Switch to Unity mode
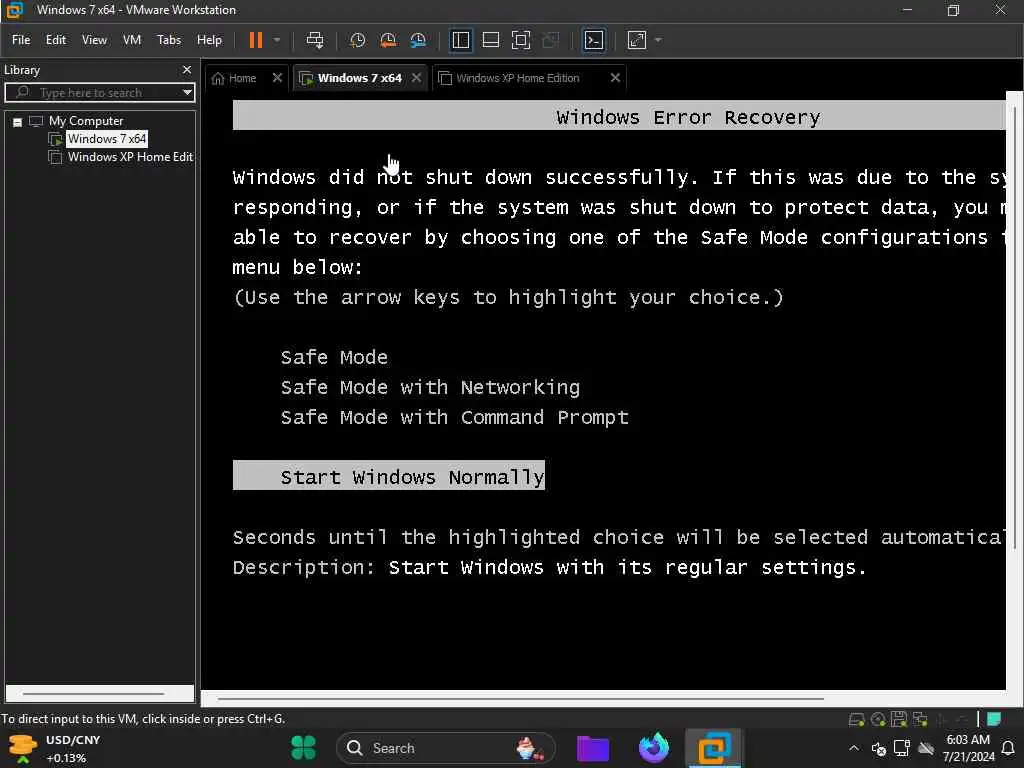Screen dimensions: 1024x768 pos(551,40)
